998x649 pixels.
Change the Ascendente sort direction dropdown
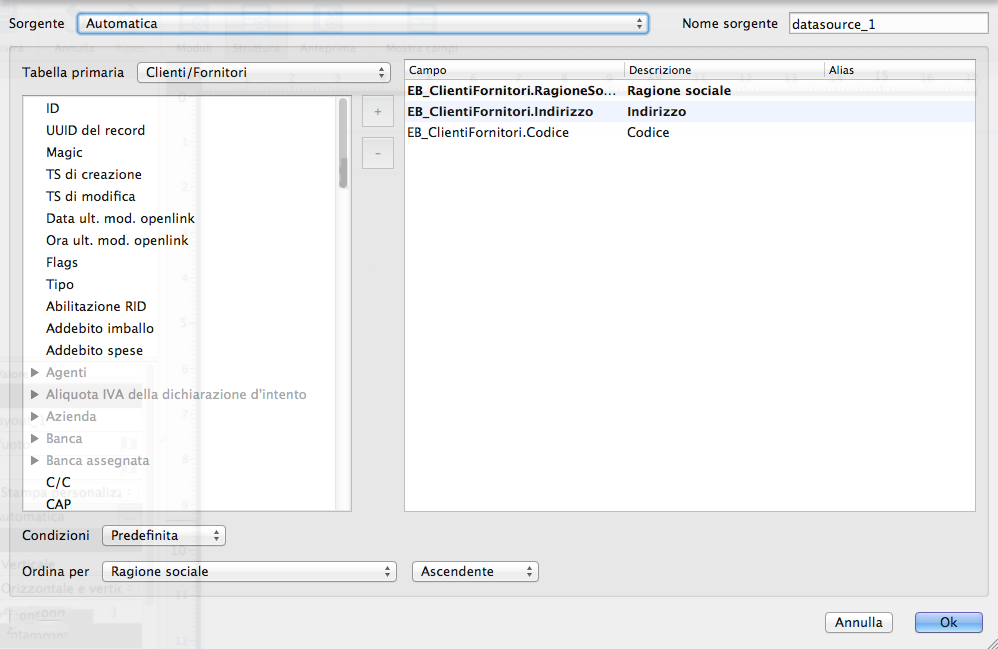pos(475,572)
